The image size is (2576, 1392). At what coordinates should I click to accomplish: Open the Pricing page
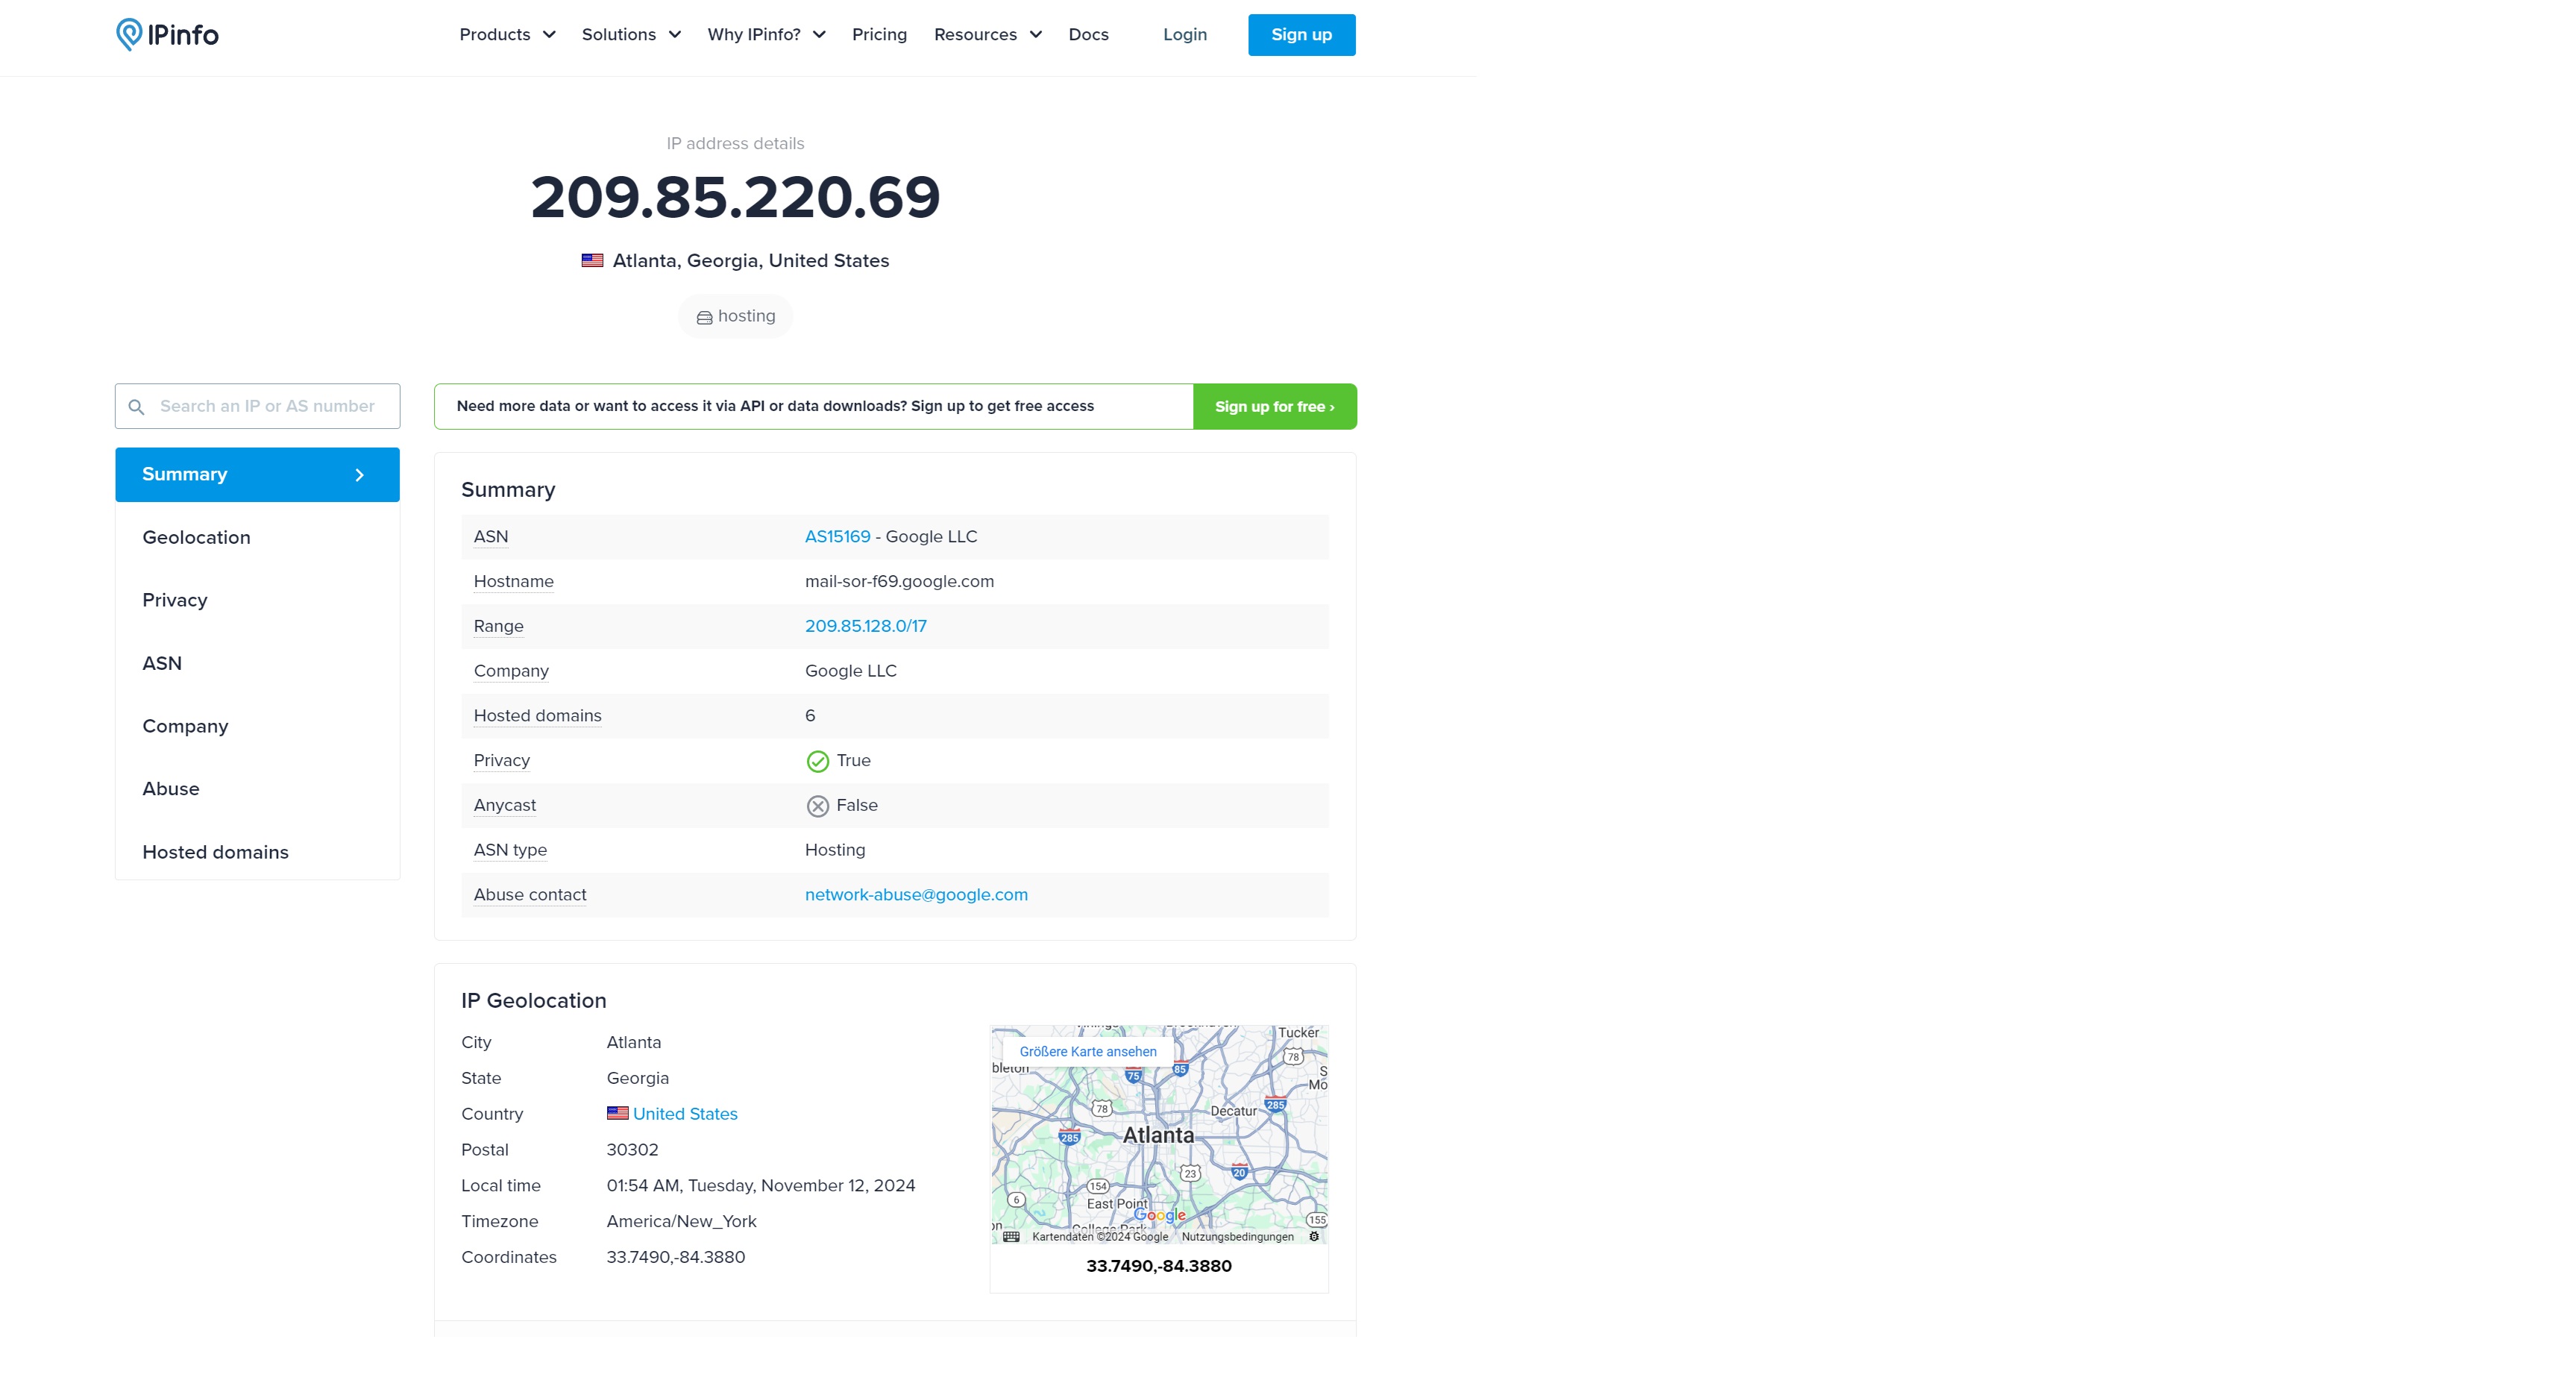879,34
